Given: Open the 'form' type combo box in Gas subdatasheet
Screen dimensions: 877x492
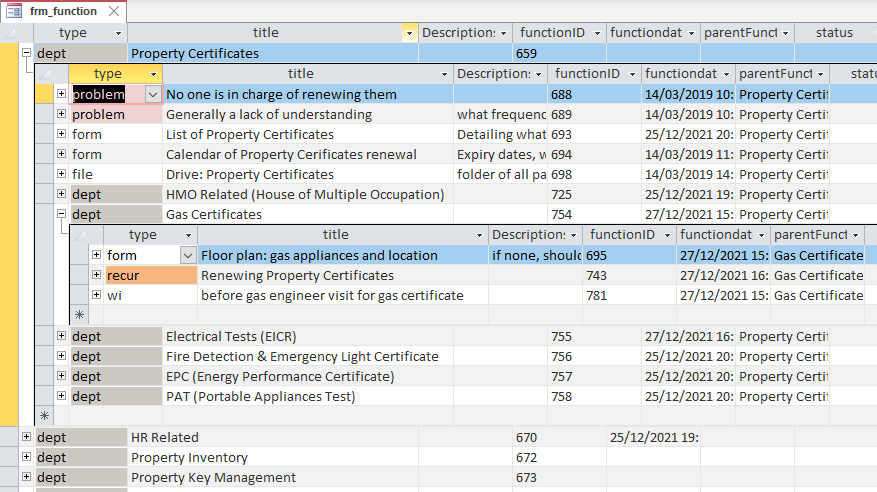Looking at the screenshot, I should pos(187,256).
